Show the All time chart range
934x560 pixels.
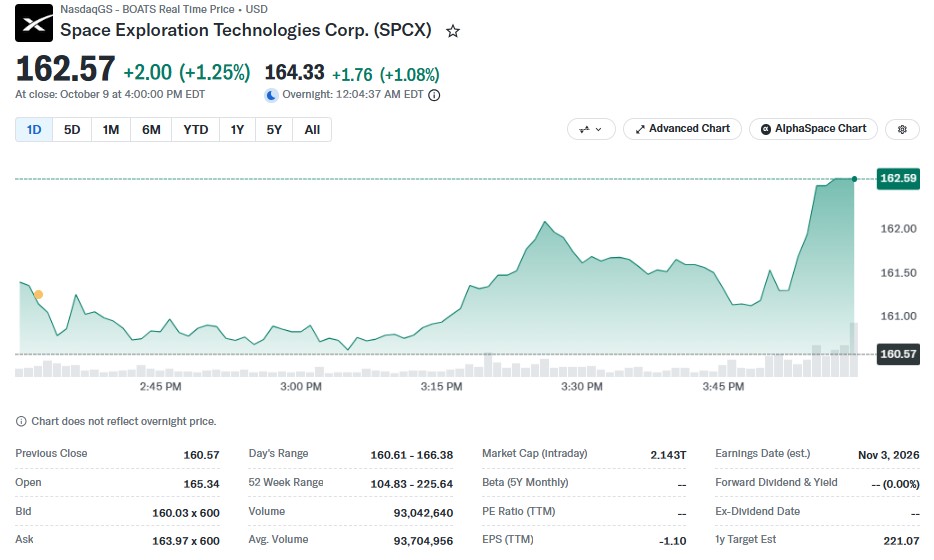(x=312, y=130)
